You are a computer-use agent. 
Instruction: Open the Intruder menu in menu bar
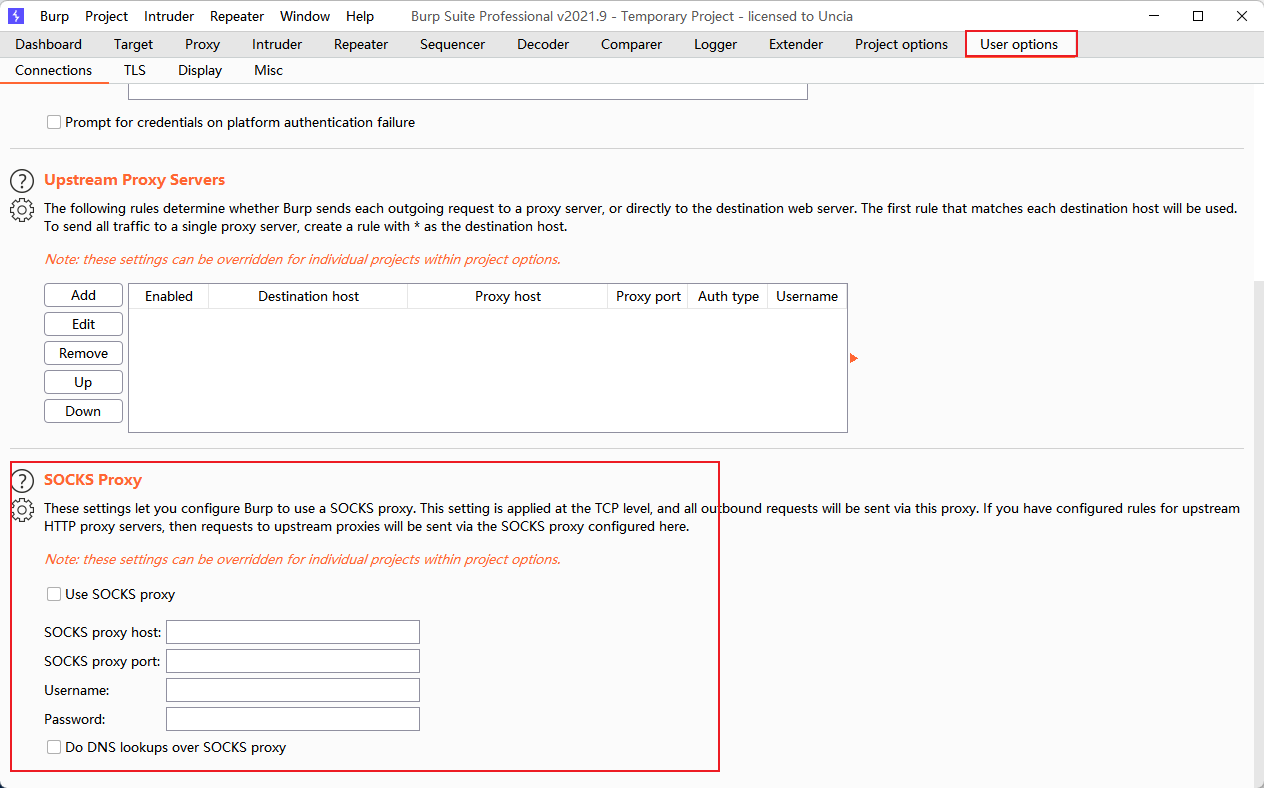(x=169, y=16)
